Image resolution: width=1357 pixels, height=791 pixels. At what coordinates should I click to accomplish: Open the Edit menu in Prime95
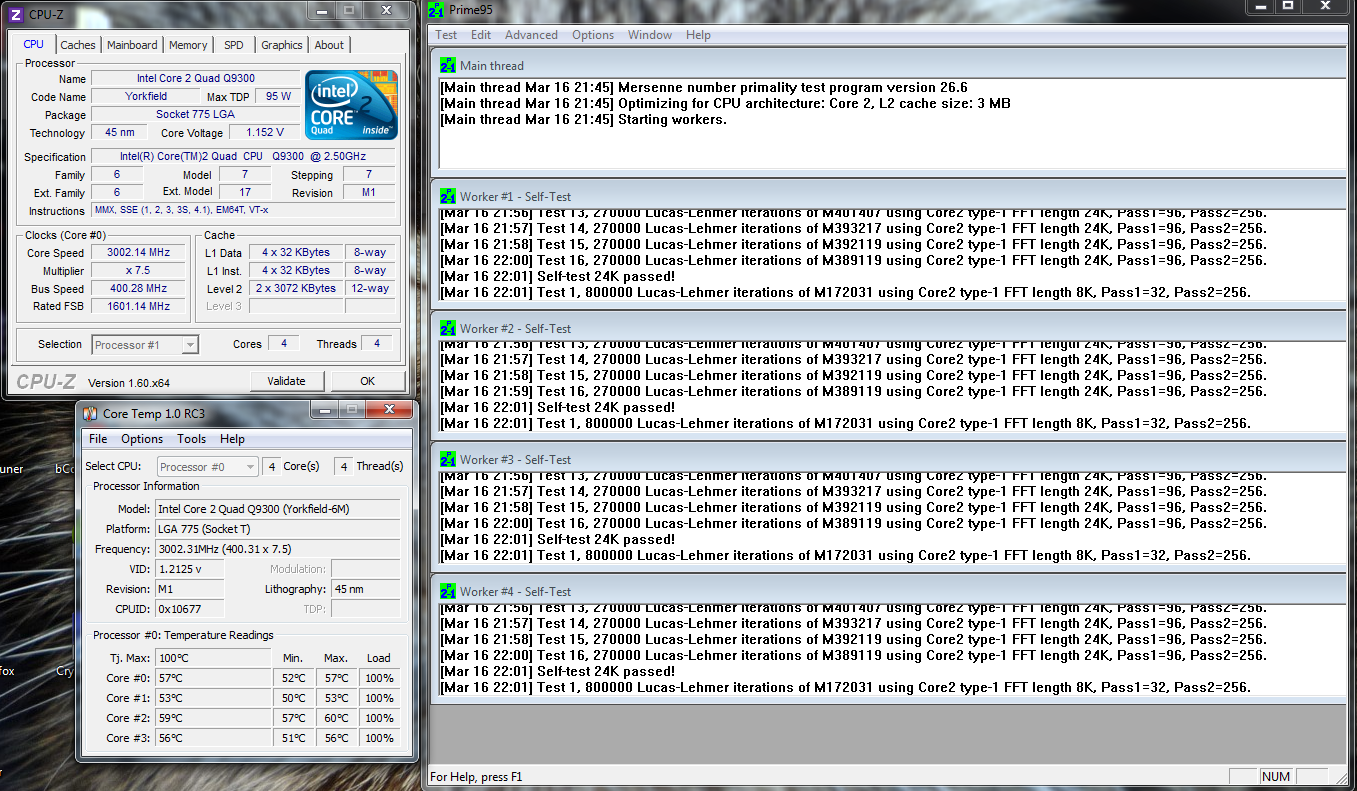coord(481,35)
